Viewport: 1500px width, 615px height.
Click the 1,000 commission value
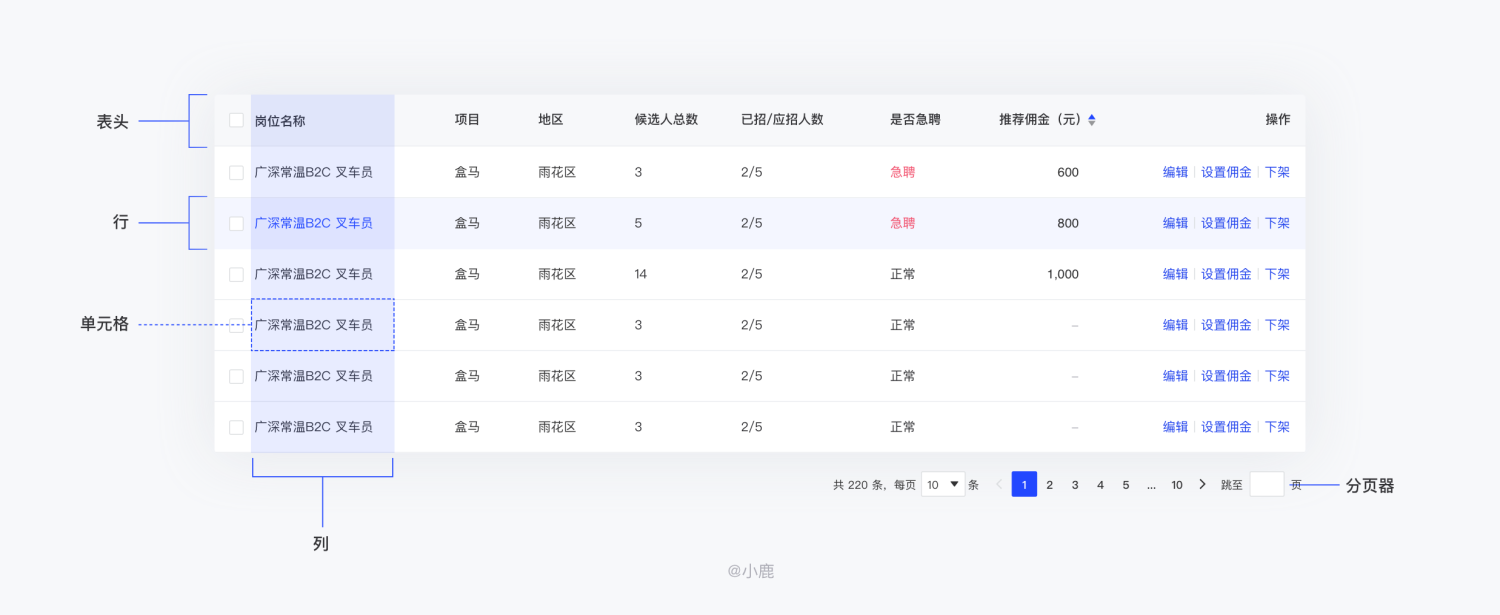1063,274
